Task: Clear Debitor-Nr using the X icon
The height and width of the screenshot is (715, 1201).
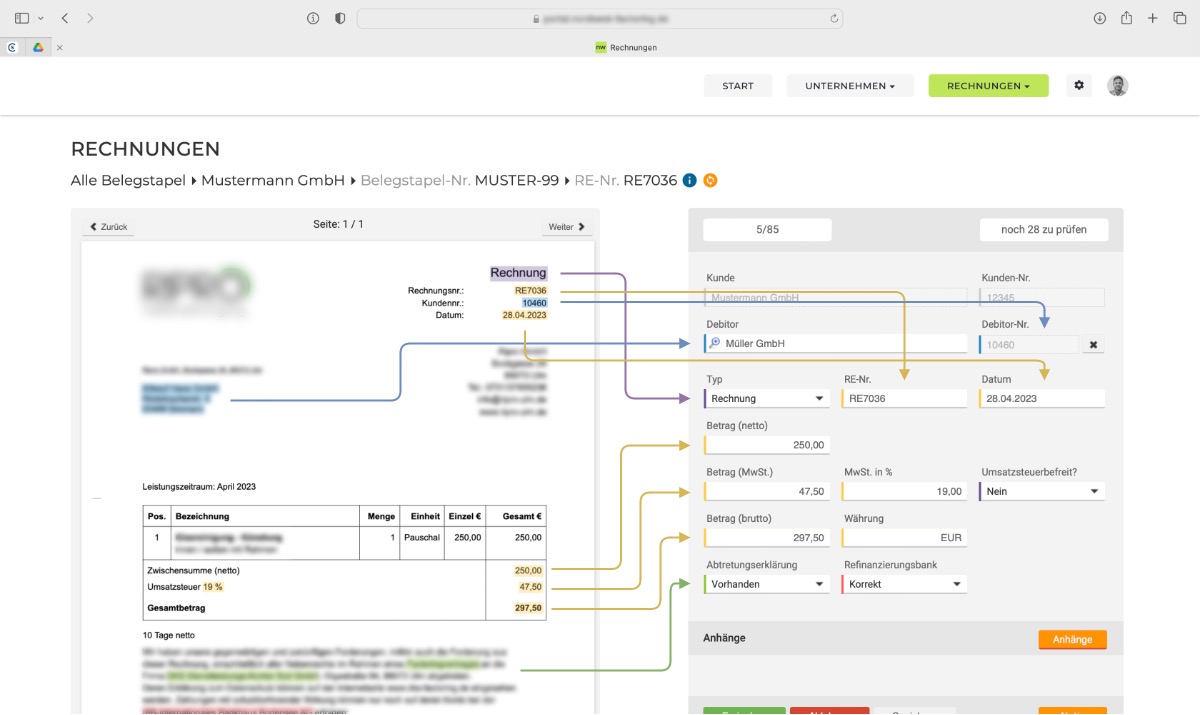Action: [1093, 344]
